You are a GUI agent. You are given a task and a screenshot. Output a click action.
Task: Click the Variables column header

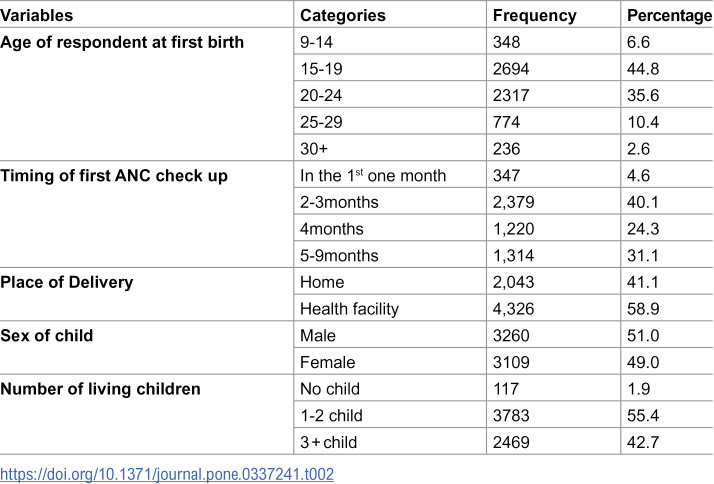36,15
